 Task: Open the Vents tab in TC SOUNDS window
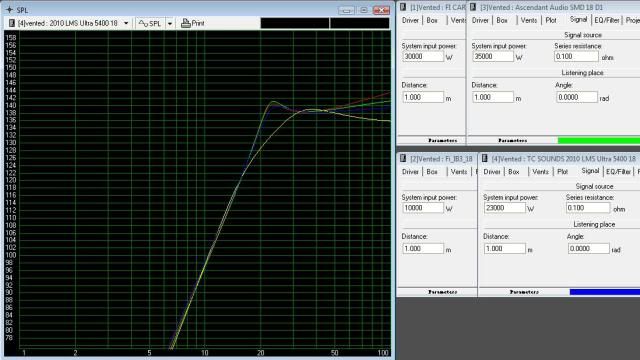[x=540, y=172]
